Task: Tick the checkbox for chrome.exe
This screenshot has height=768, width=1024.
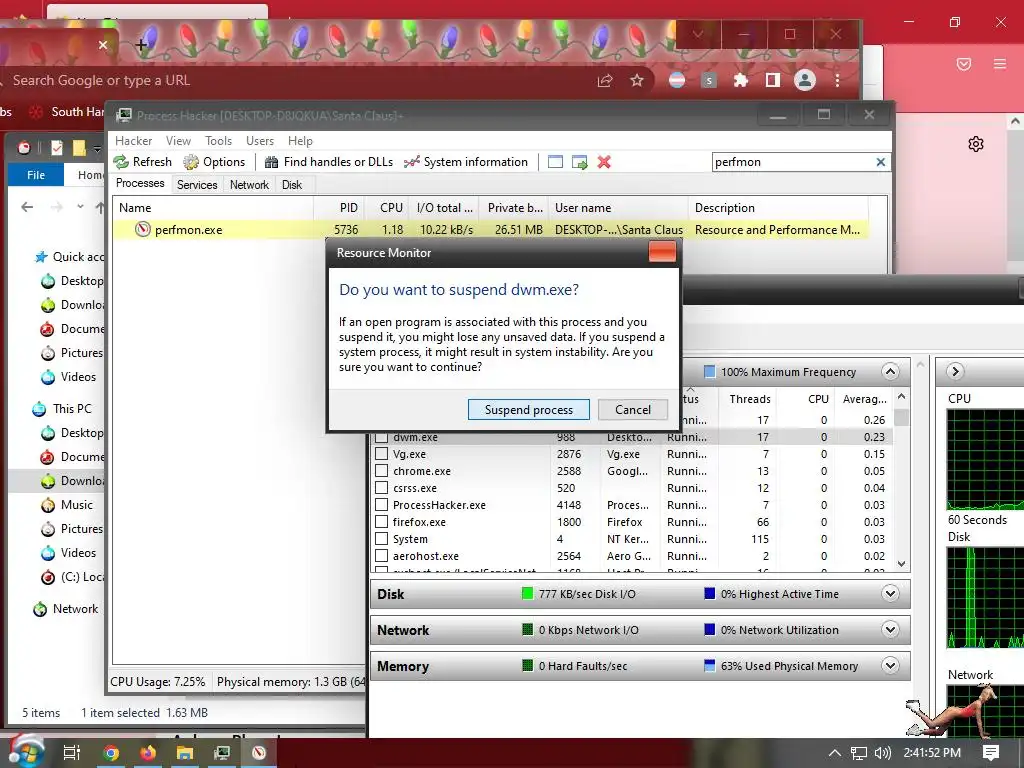Action: coord(381,471)
